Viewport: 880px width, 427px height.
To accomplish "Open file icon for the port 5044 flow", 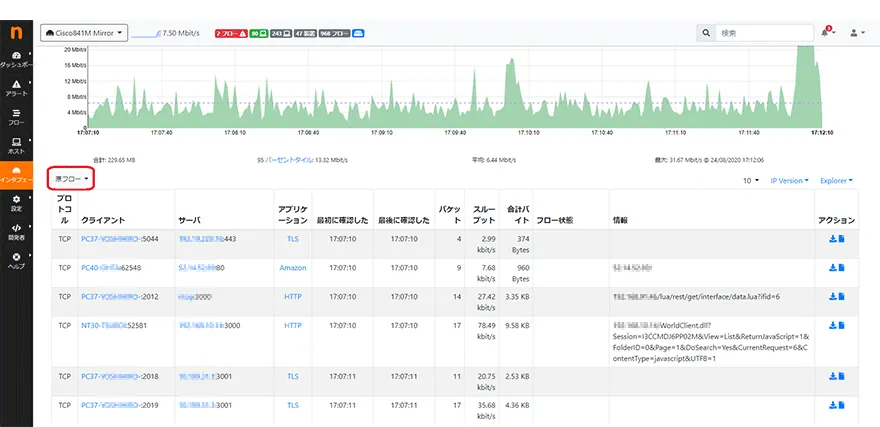I will click(841, 239).
